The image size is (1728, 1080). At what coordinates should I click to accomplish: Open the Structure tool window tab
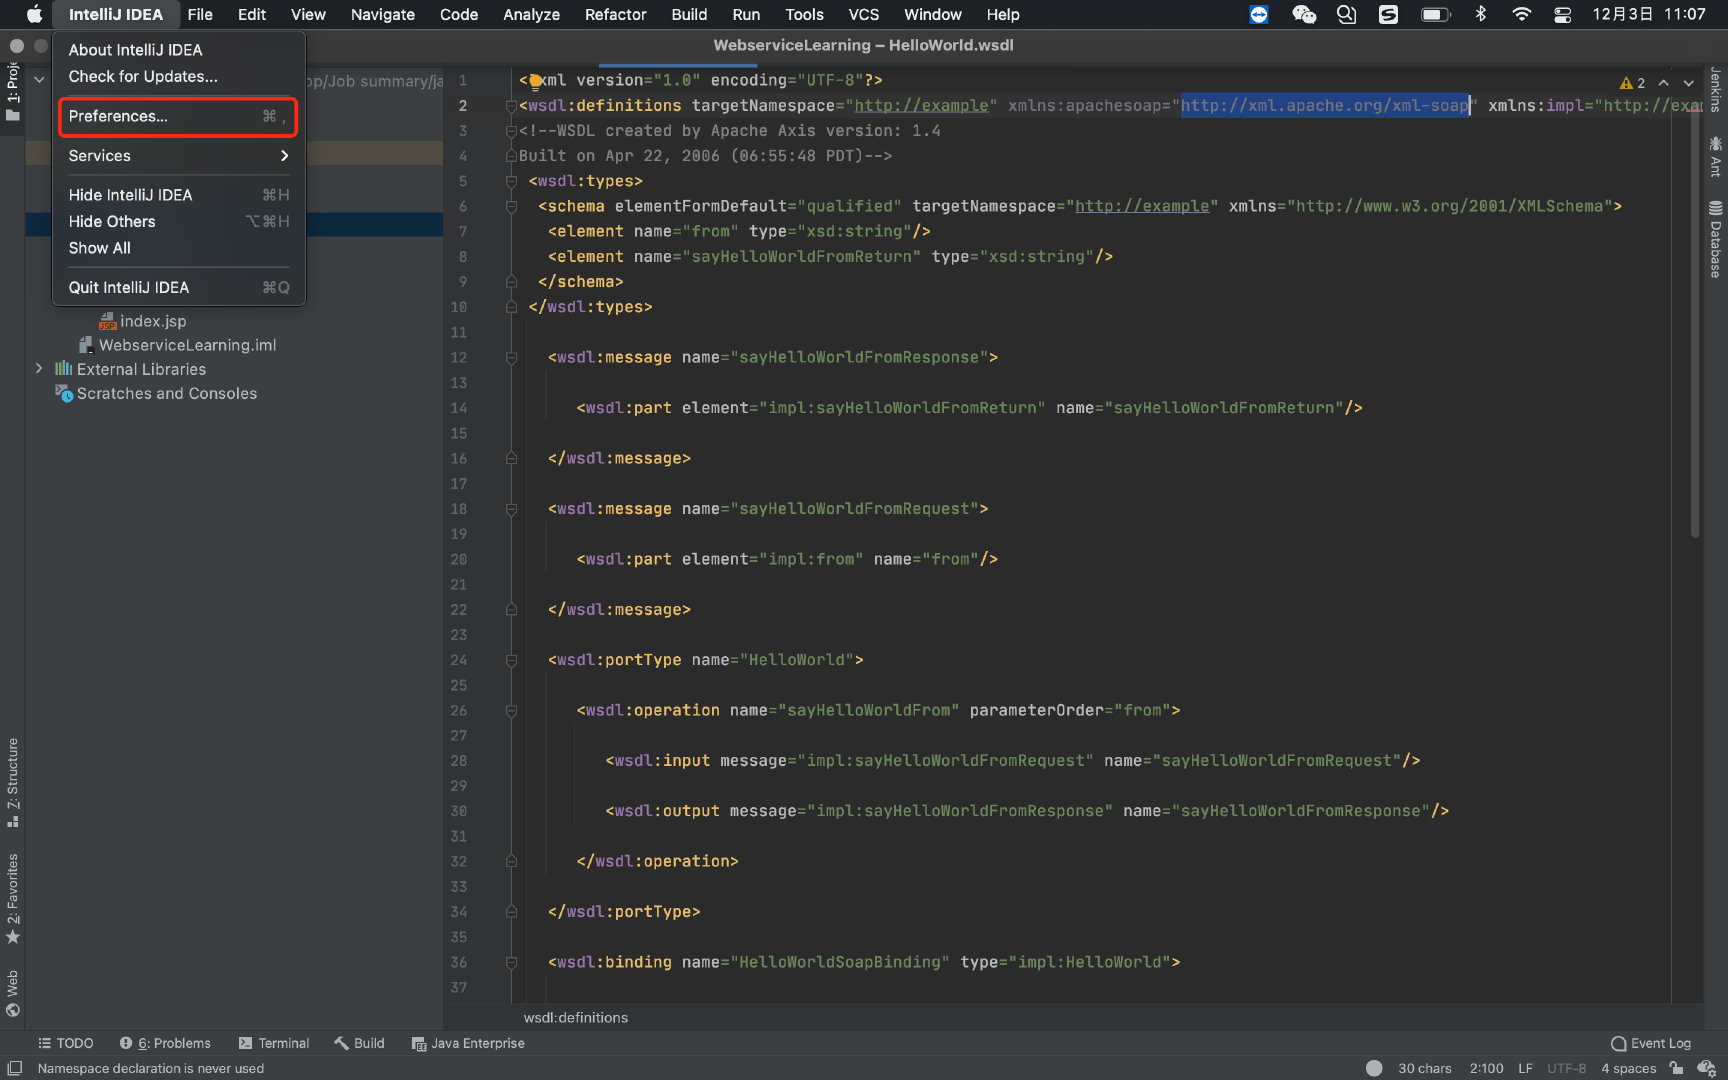pos(12,782)
